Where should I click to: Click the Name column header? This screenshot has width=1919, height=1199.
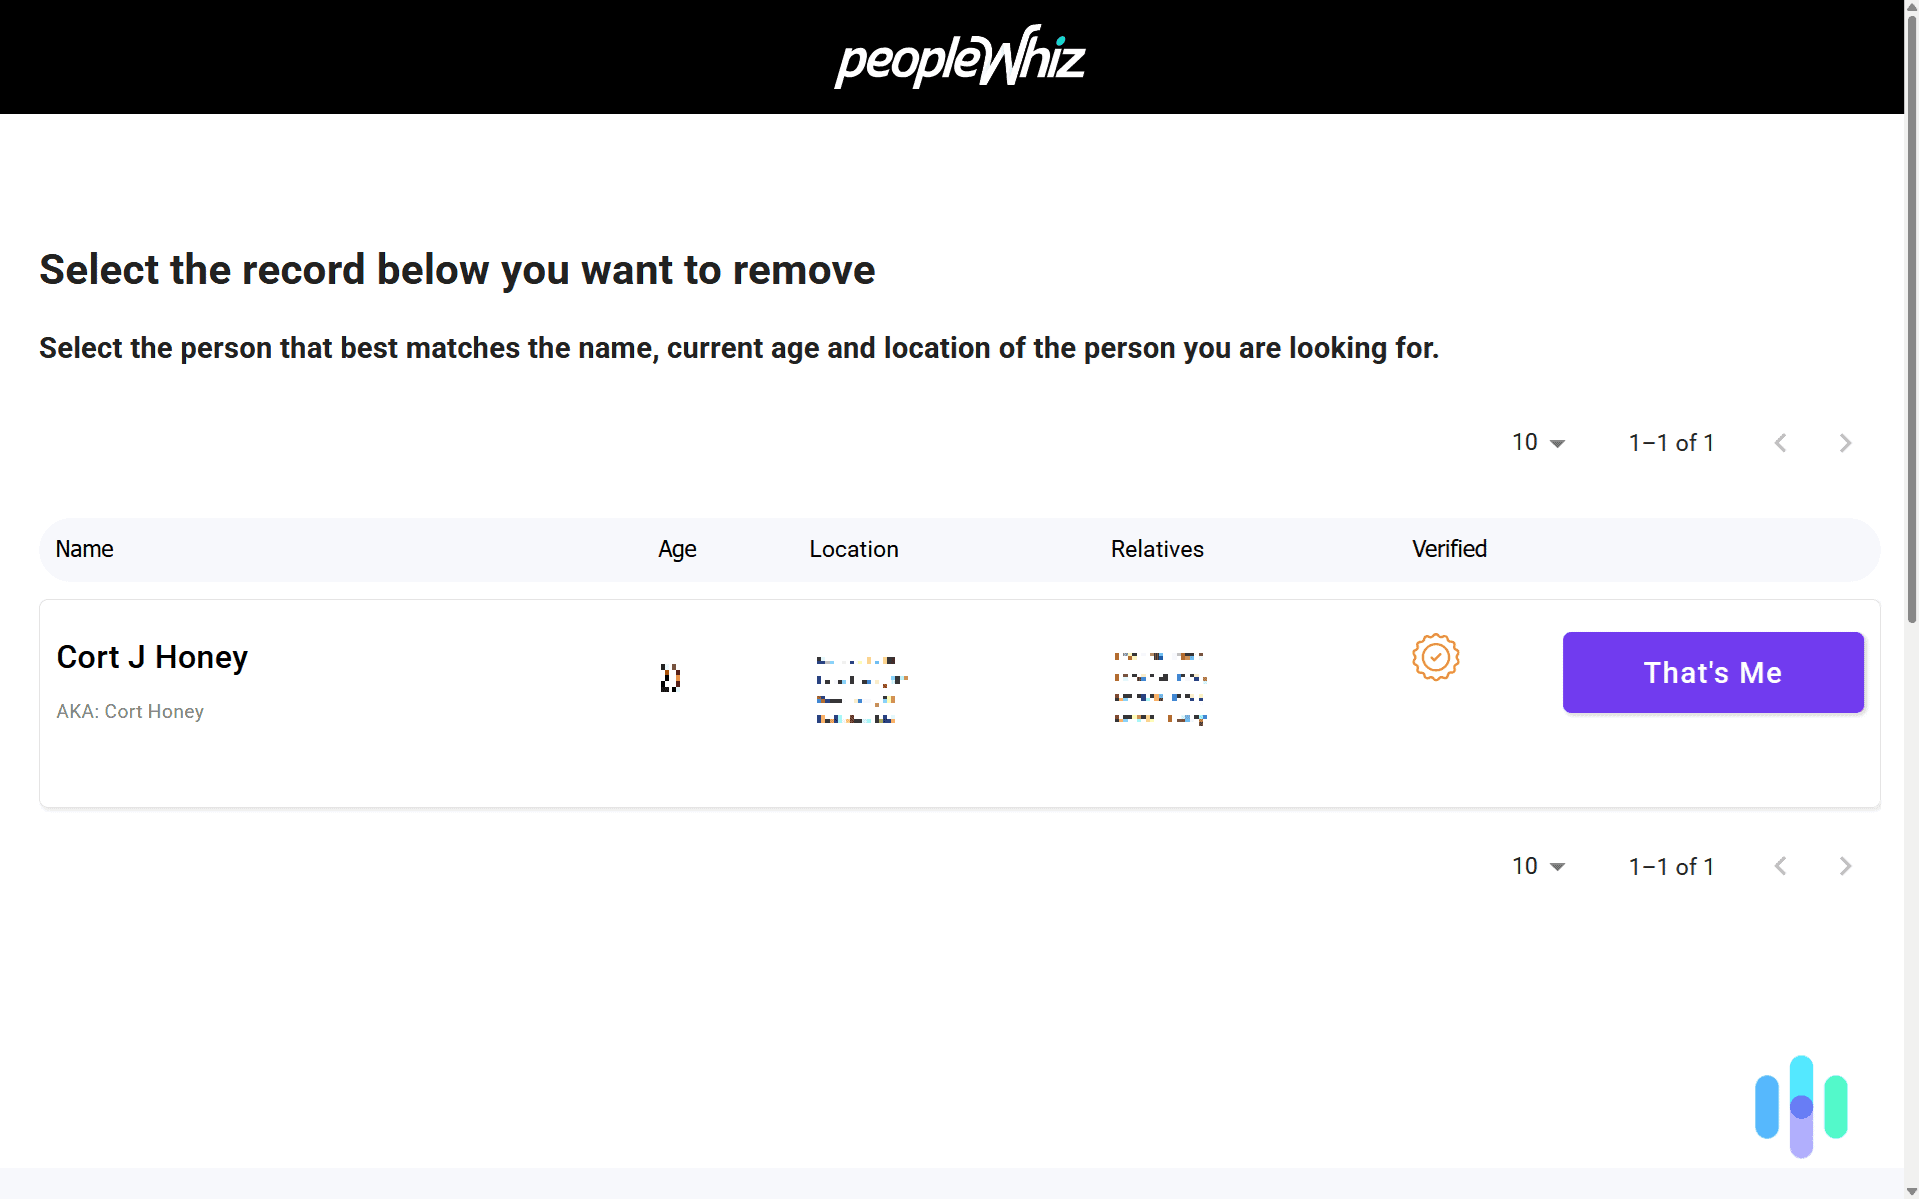click(84, 549)
